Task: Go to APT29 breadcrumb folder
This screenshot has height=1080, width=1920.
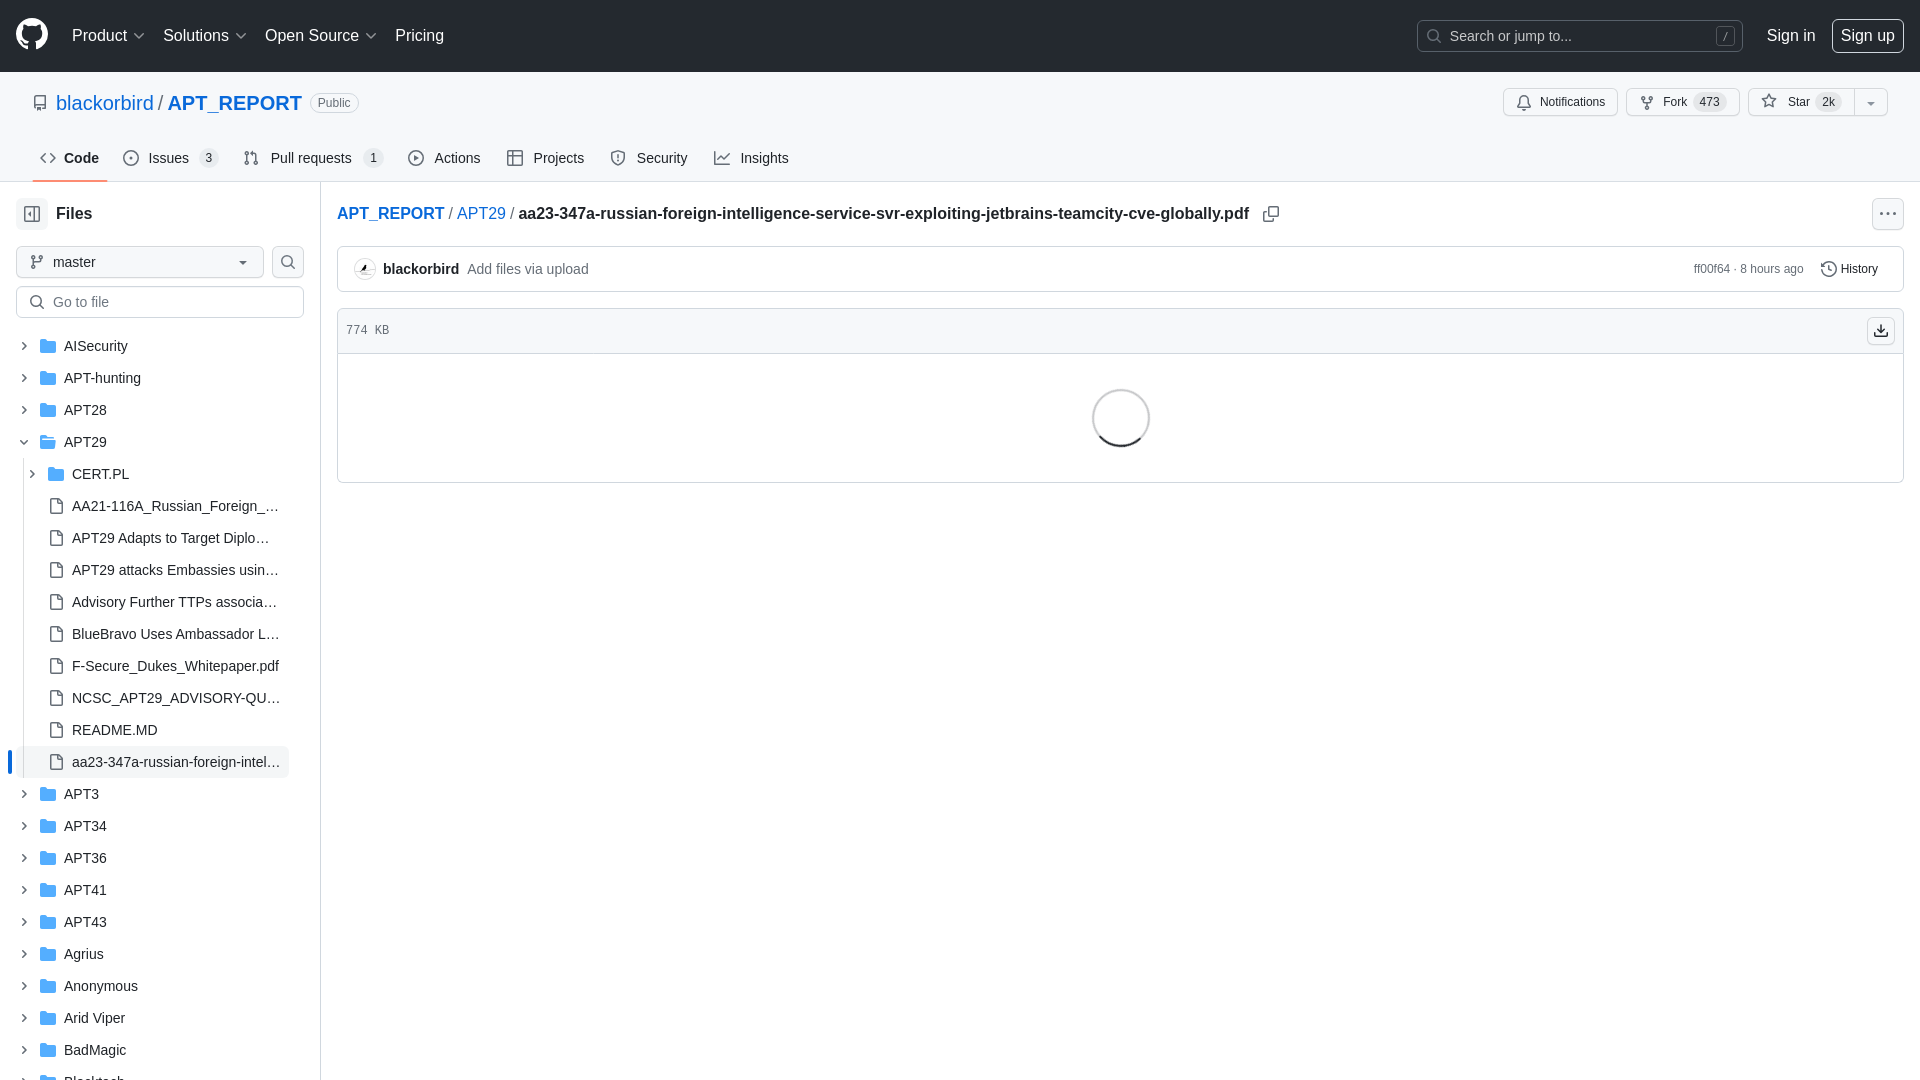Action: tap(481, 214)
